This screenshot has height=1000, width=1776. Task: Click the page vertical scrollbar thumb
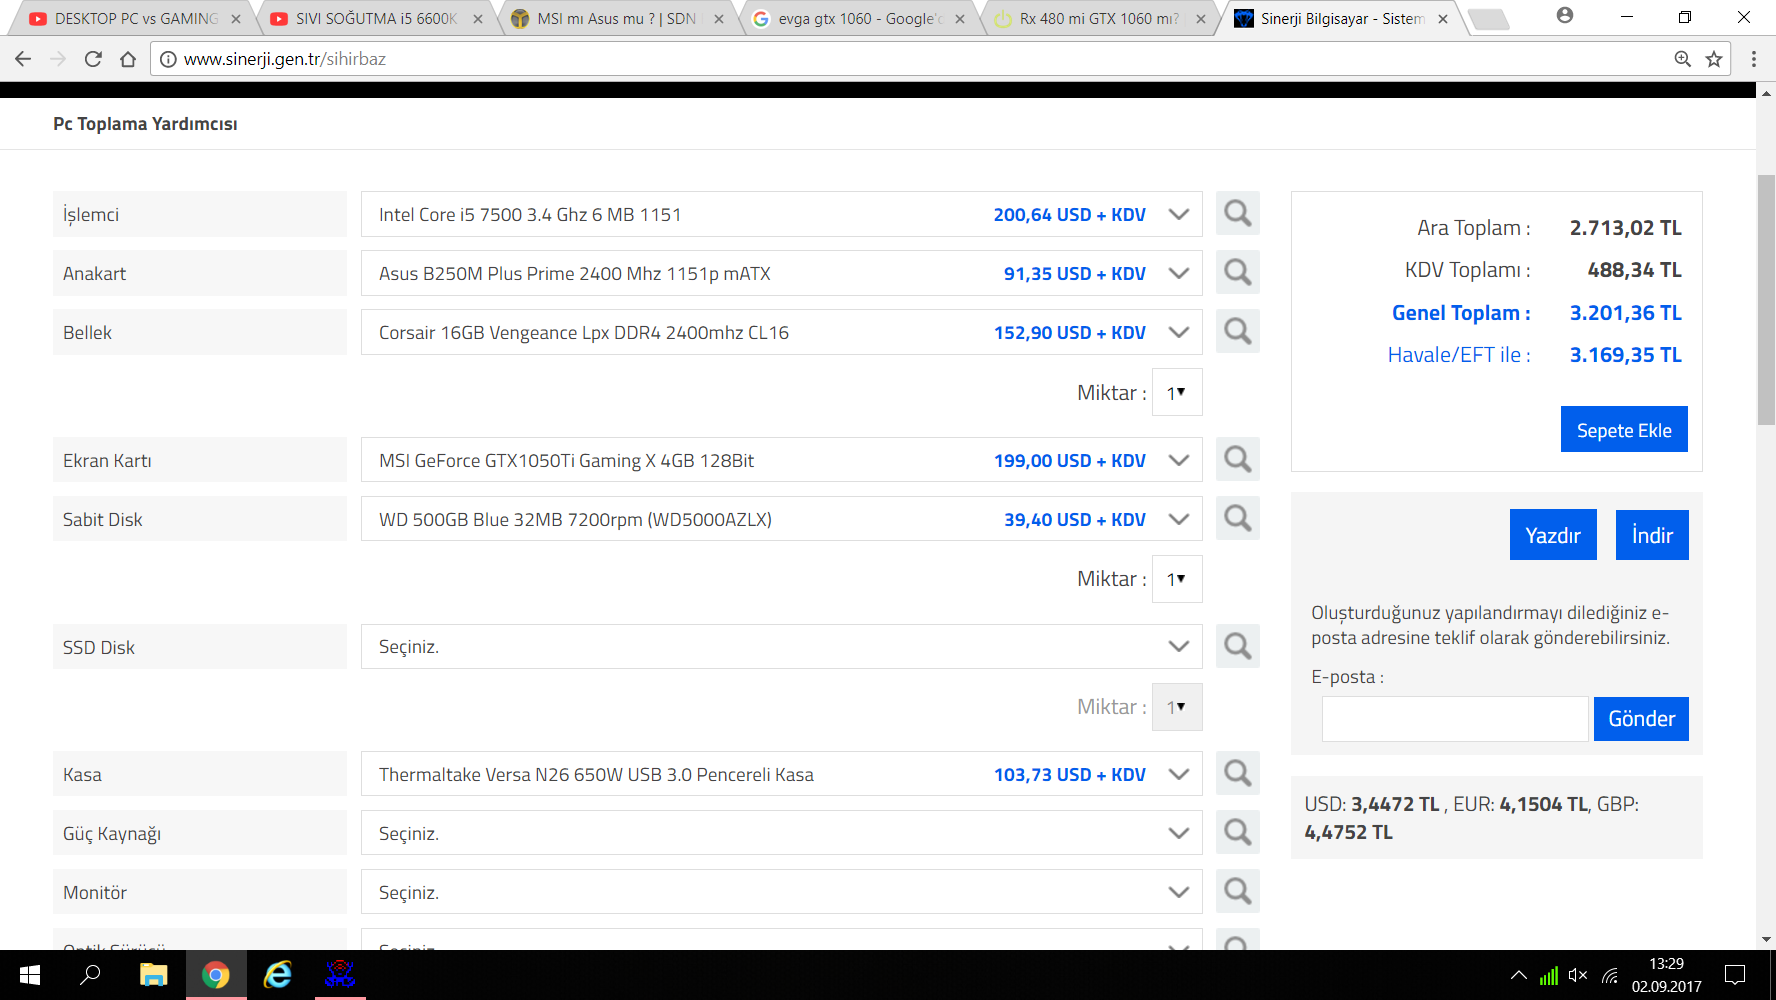tap(1766, 300)
